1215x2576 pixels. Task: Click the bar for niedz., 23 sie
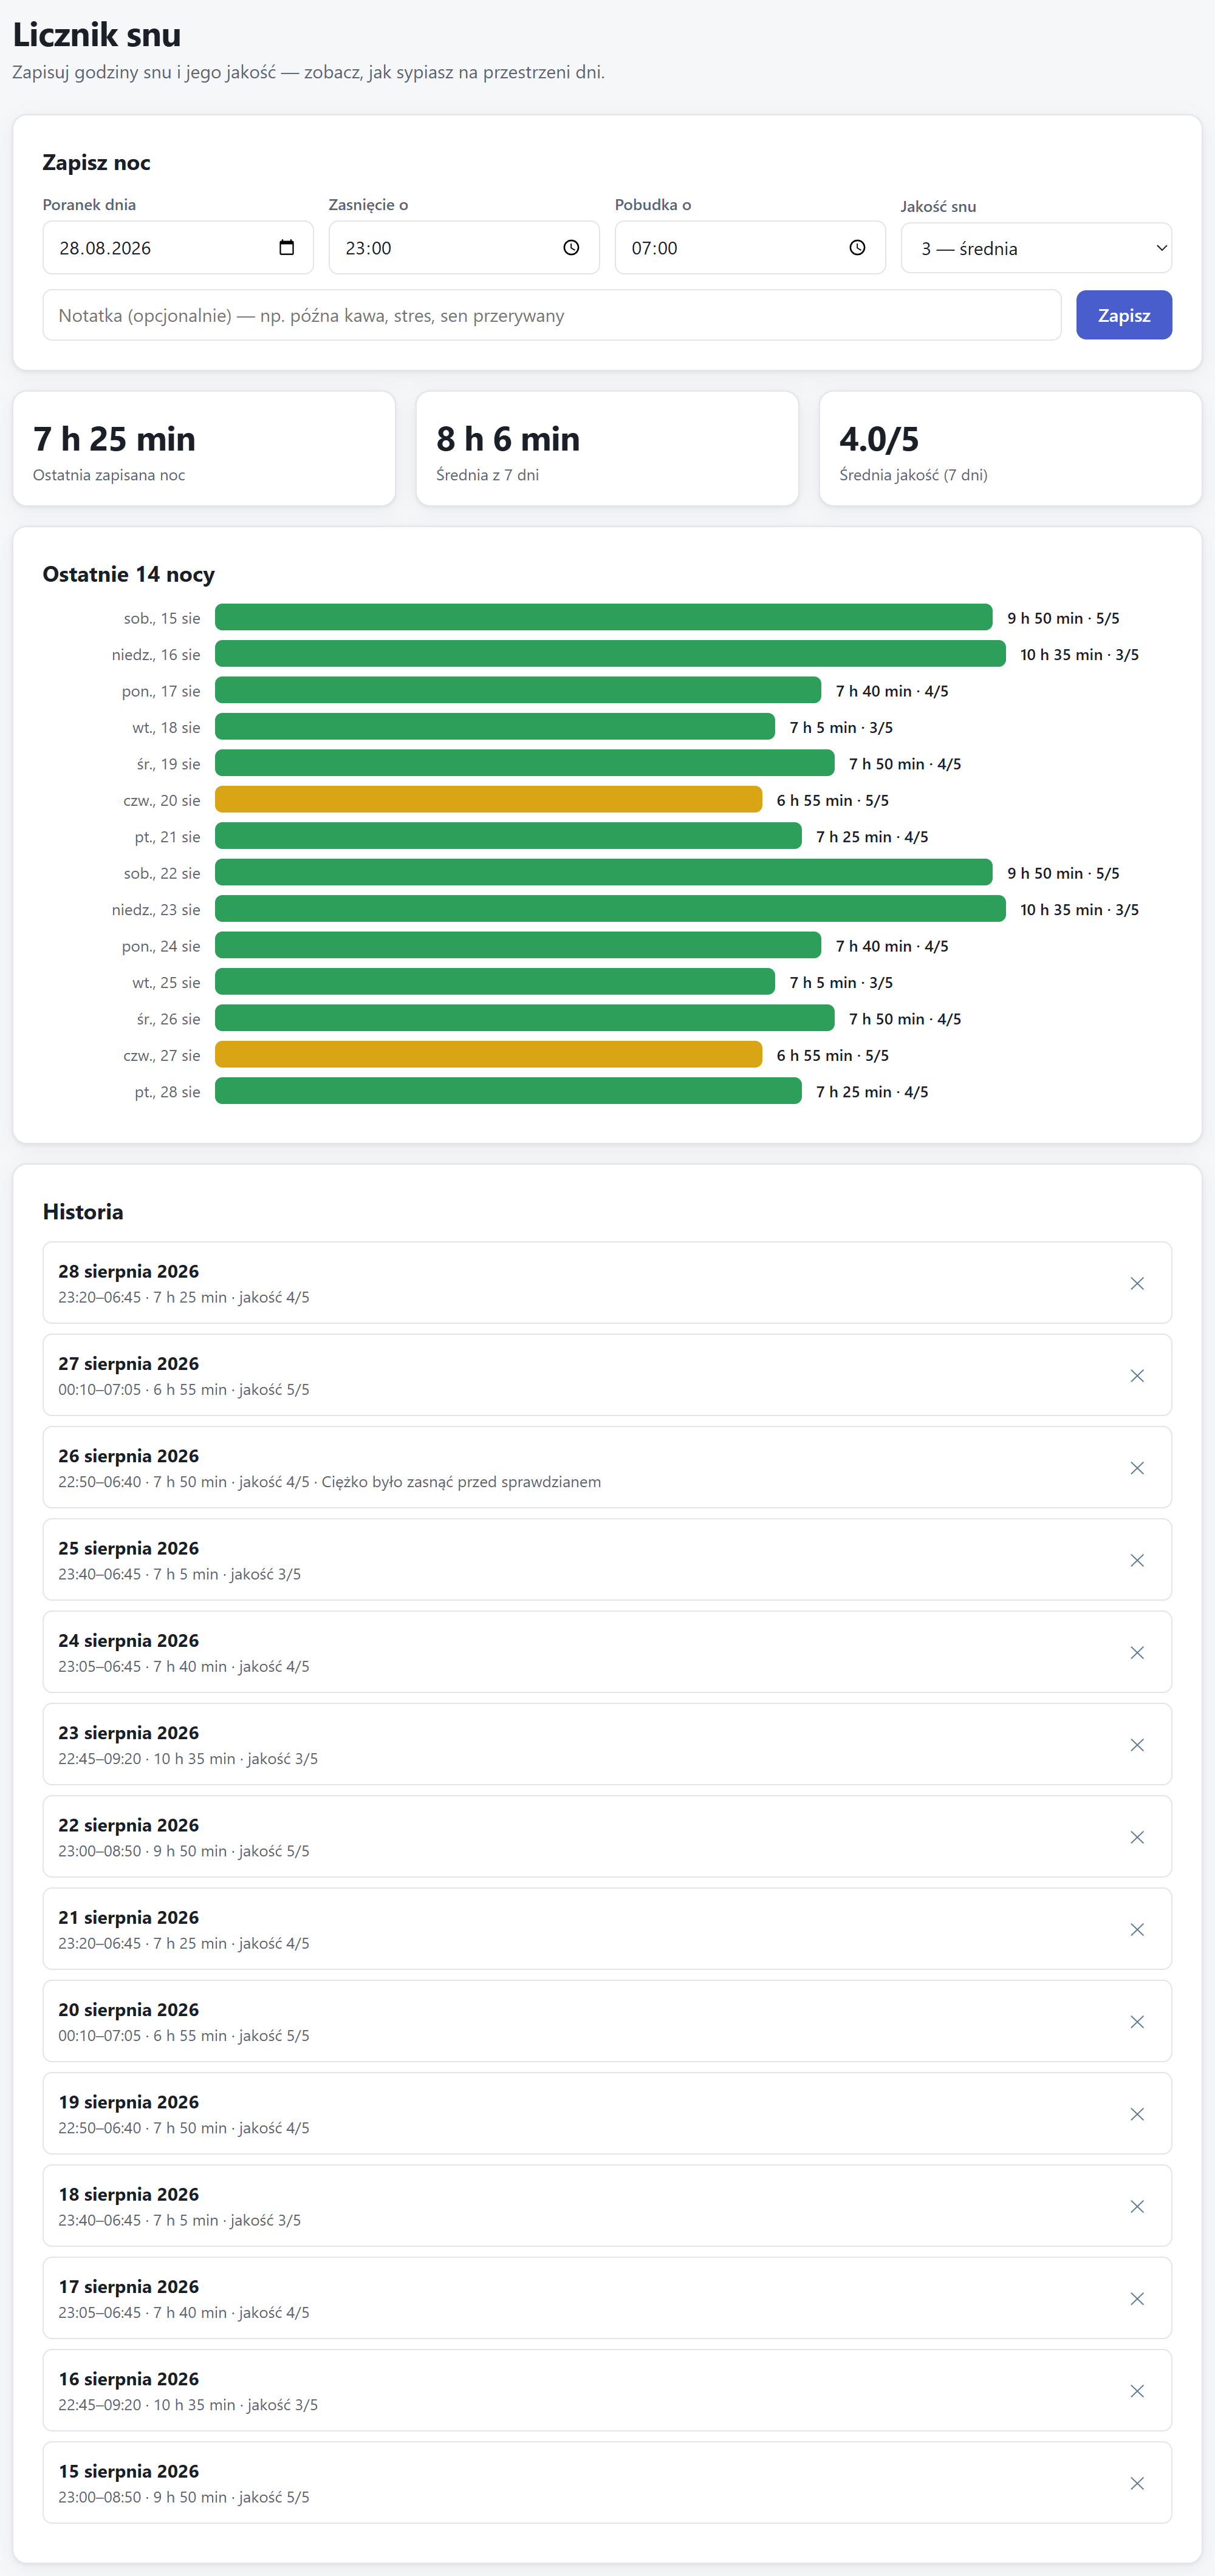click(610, 909)
